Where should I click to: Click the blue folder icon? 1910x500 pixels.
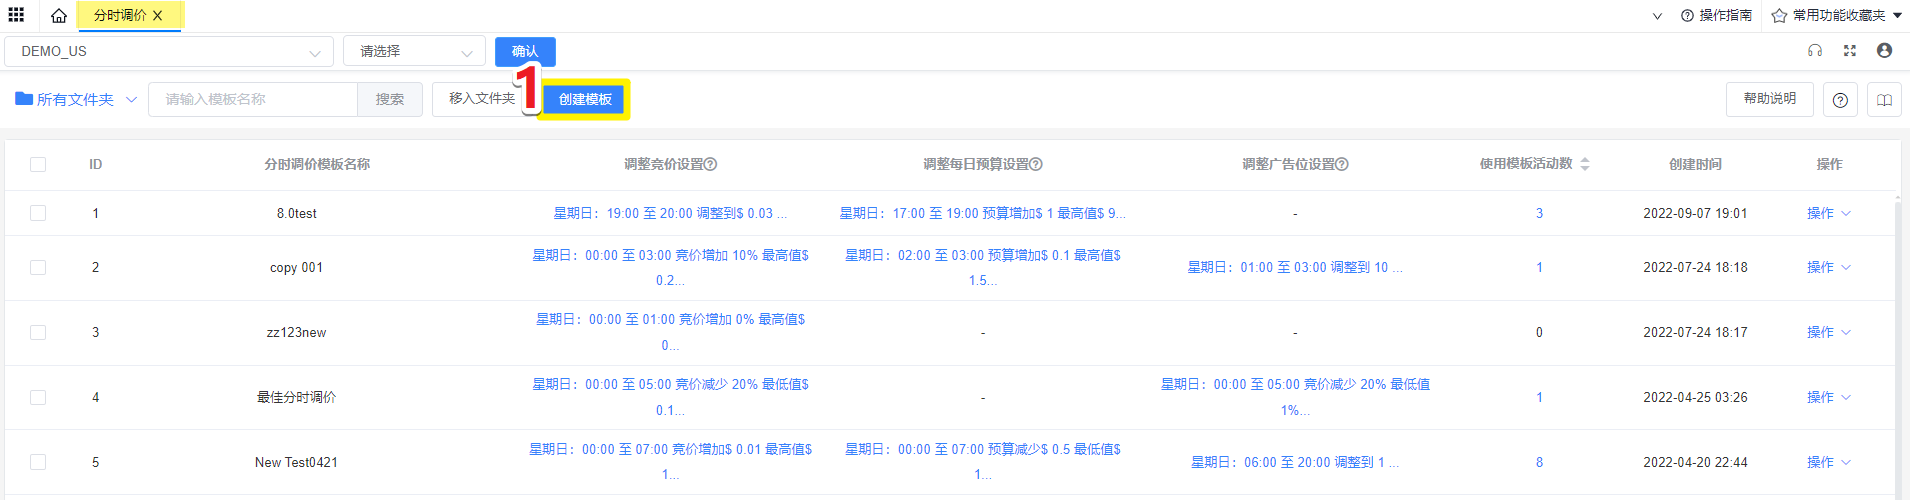coord(24,98)
